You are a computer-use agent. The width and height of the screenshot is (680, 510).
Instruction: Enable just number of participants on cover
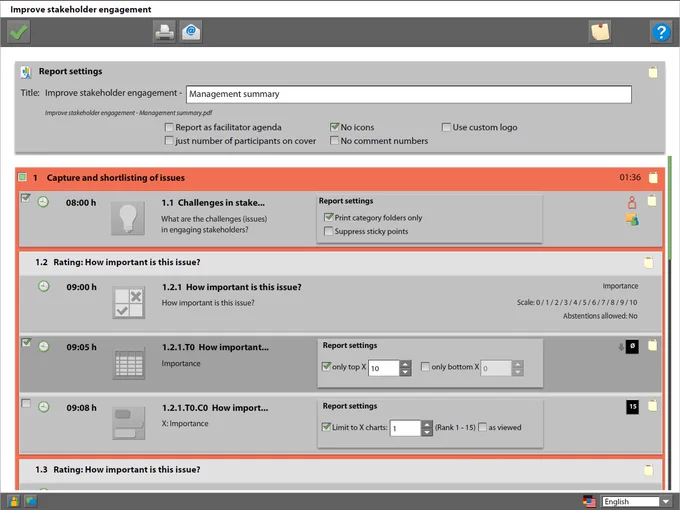pos(169,141)
